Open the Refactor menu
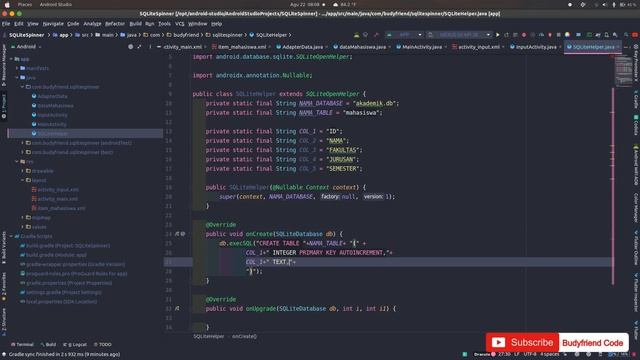 coord(115,24)
